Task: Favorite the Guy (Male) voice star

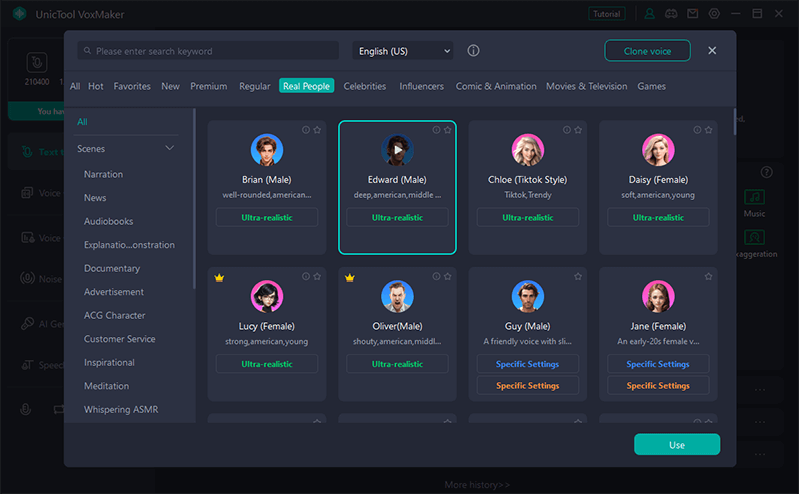Action: 578,276
